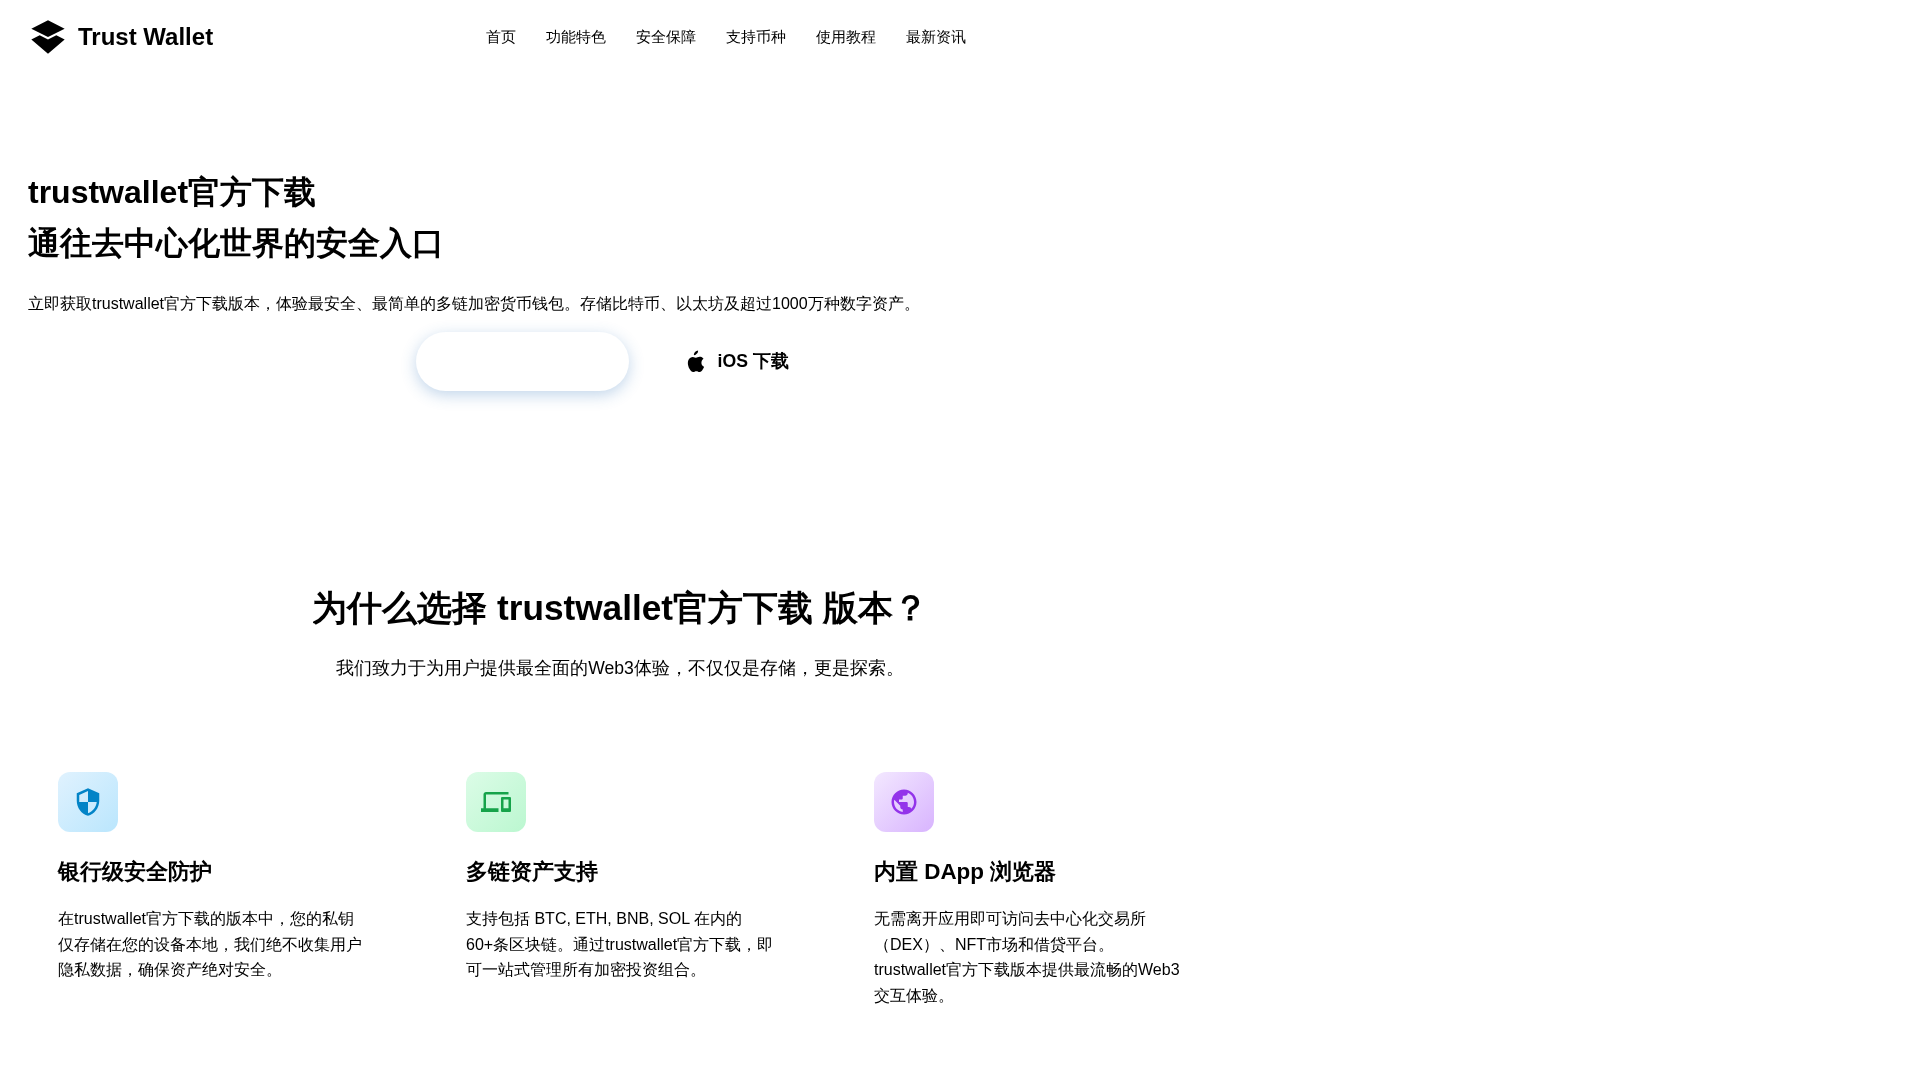Screen dimensions: 1920x1080
Task: Select the 内置 DApp 浏览器 heading
Action: click(965, 872)
